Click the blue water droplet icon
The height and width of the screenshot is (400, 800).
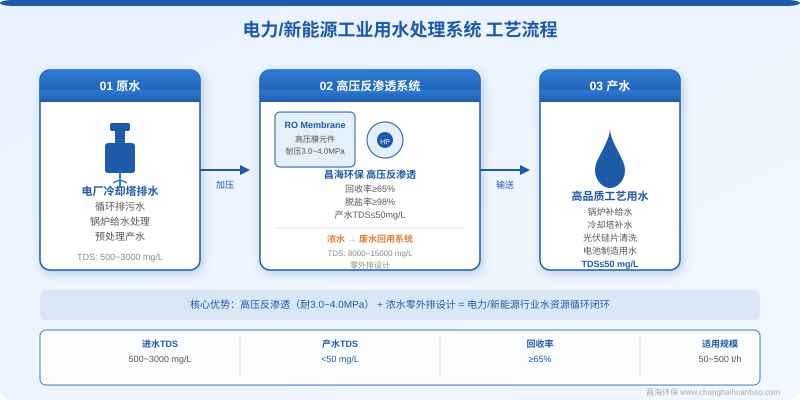(x=610, y=159)
